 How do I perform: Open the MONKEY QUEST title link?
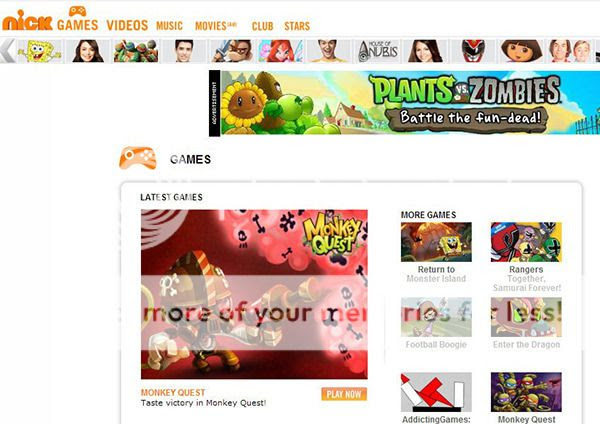pyautogui.click(x=173, y=392)
